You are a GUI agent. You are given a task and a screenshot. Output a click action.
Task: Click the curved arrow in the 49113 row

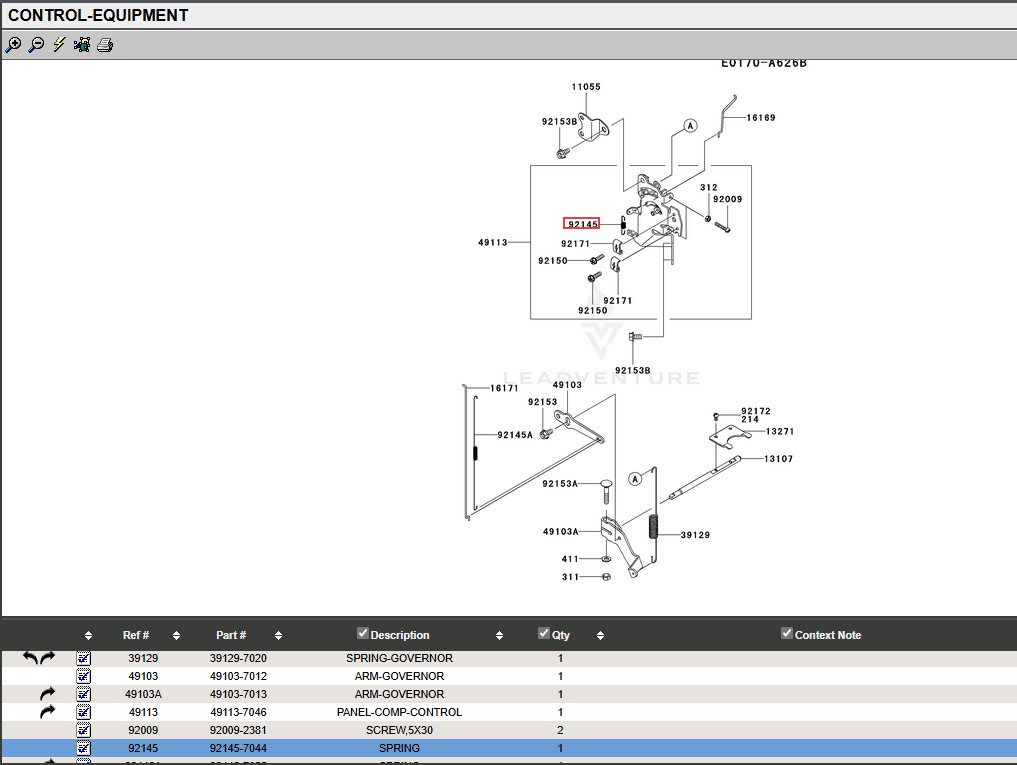pyautogui.click(x=47, y=713)
